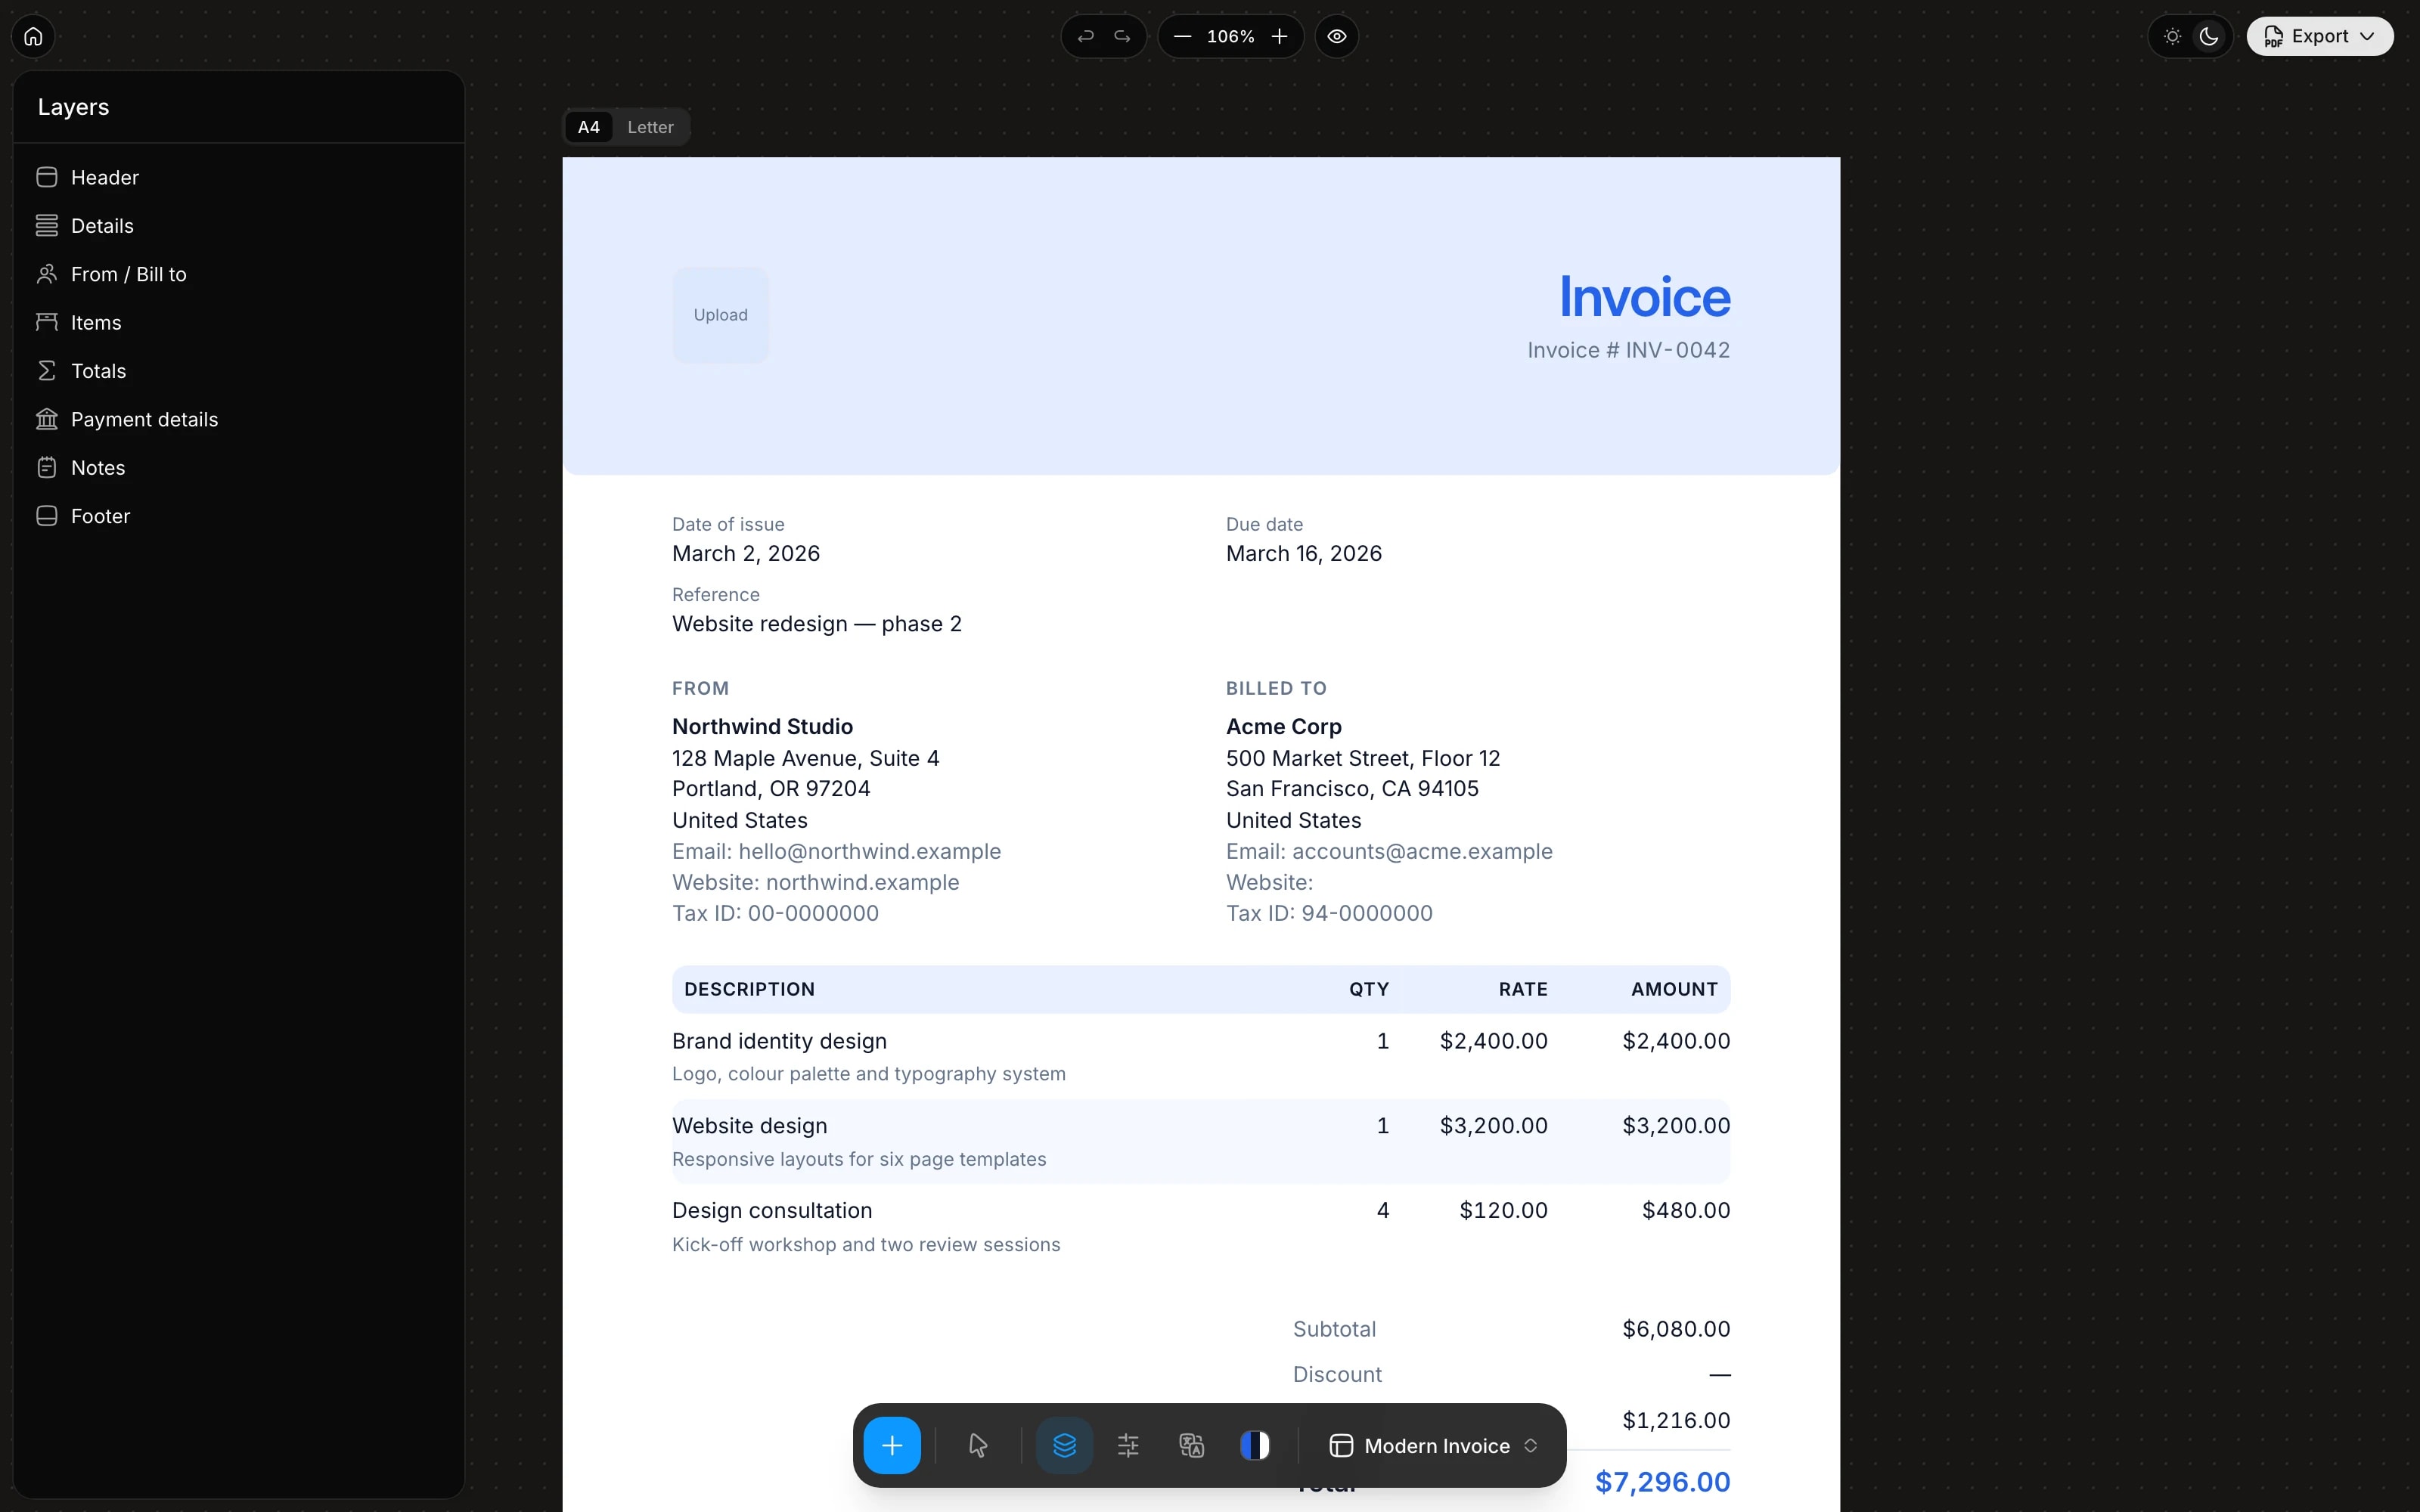2420x1512 pixels.
Task: Select the Details layer
Action: [x=238, y=226]
